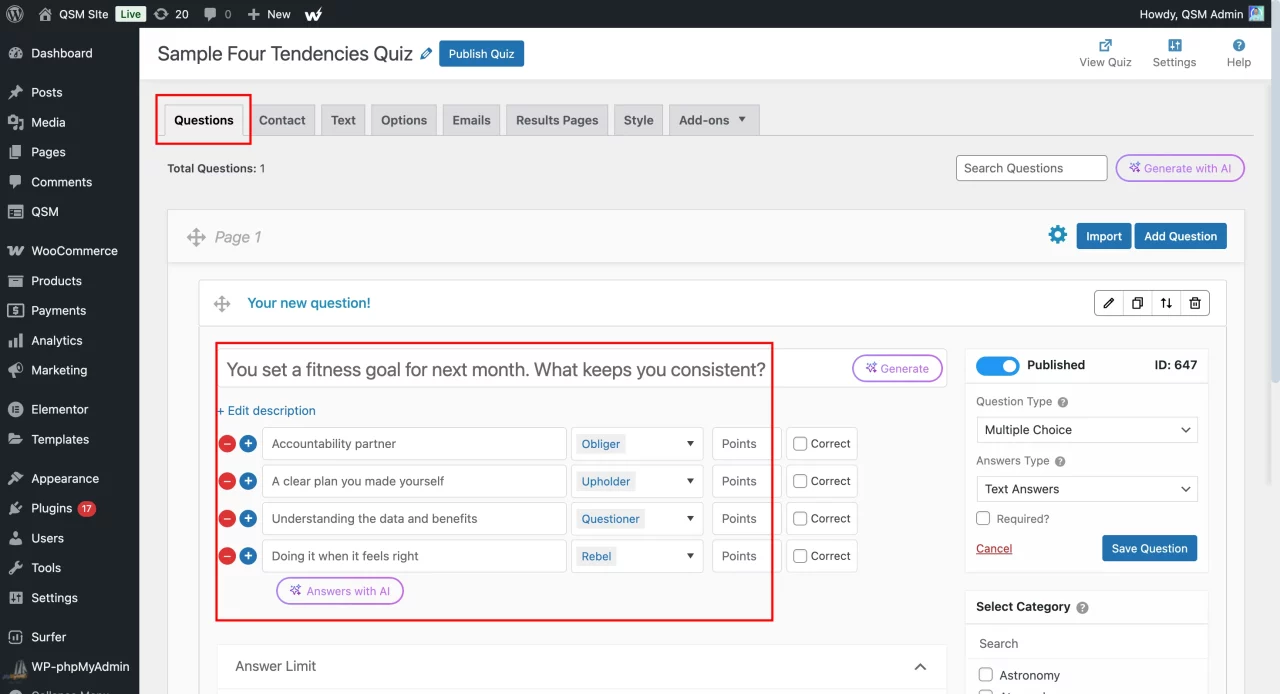1280x694 pixels.
Task: Click the duplicate question icon
Action: (x=1137, y=303)
